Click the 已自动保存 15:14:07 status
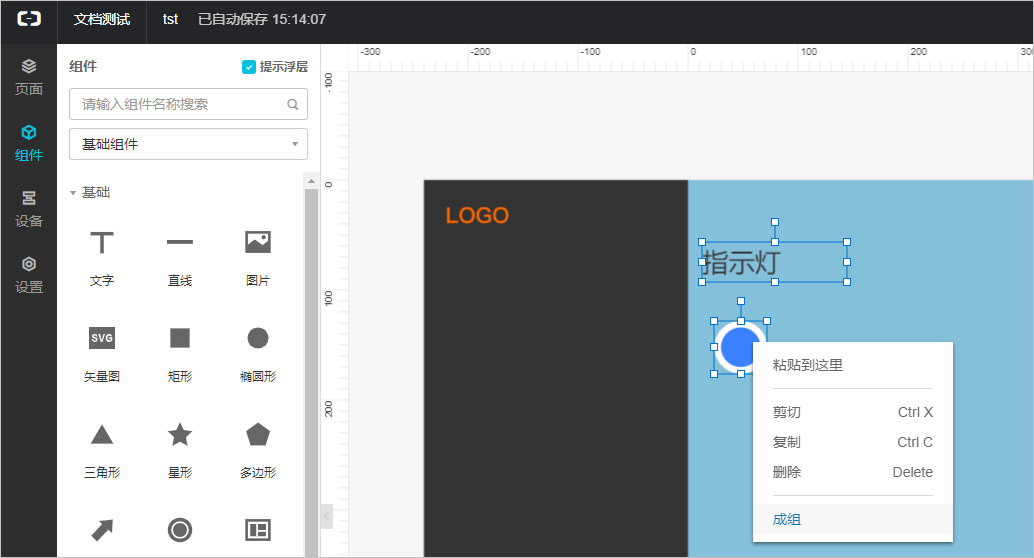This screenshot has width=1034, height=558. pos(262,19)
